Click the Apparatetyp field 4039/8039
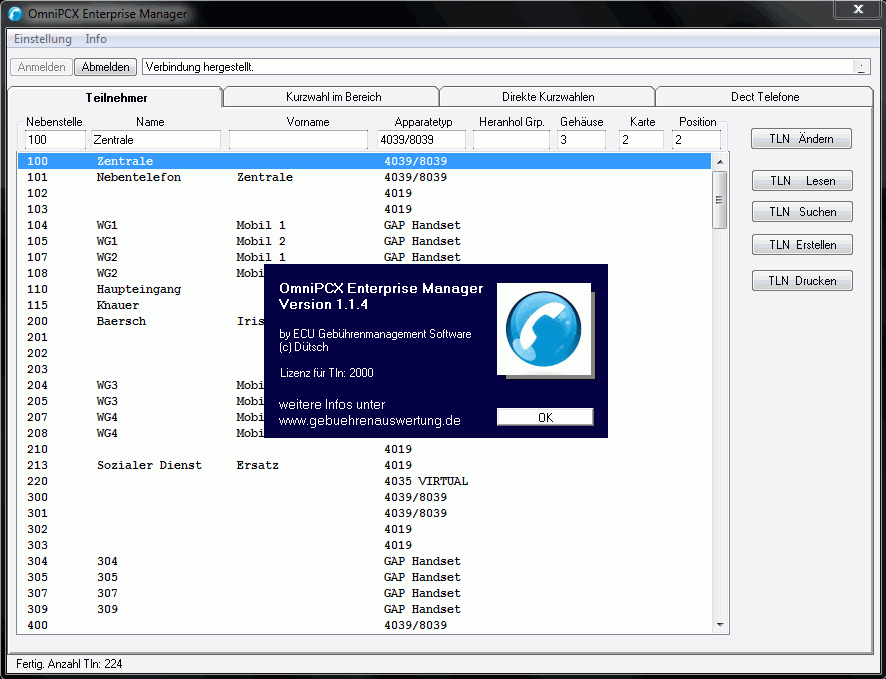 [422, 140]
